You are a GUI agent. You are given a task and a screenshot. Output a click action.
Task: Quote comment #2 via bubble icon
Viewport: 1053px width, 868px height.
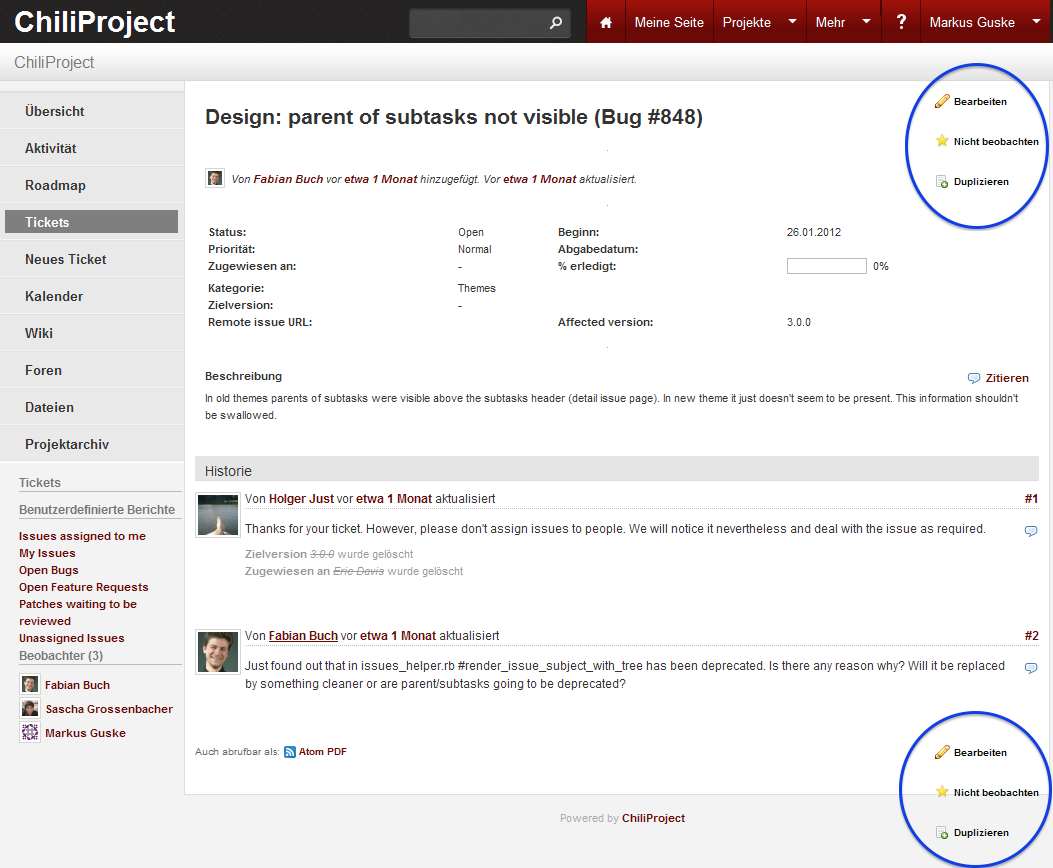click(x=1031, y=668)
